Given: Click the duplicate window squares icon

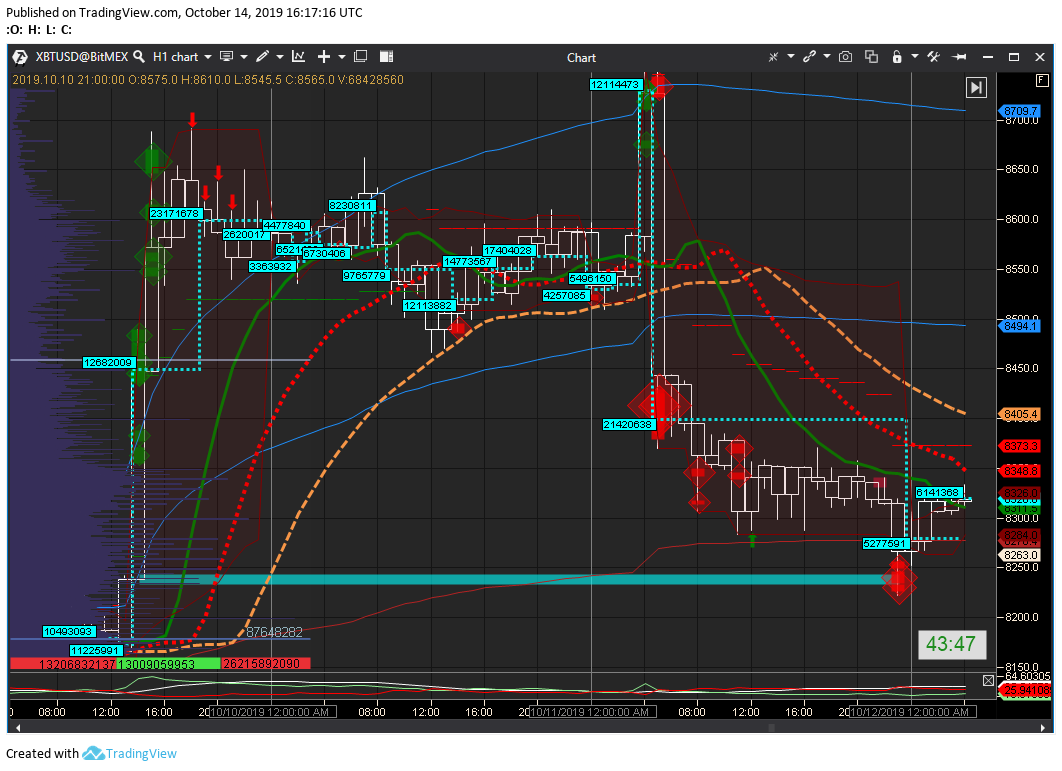Looking at the screenshot, I should pos(361,56).
